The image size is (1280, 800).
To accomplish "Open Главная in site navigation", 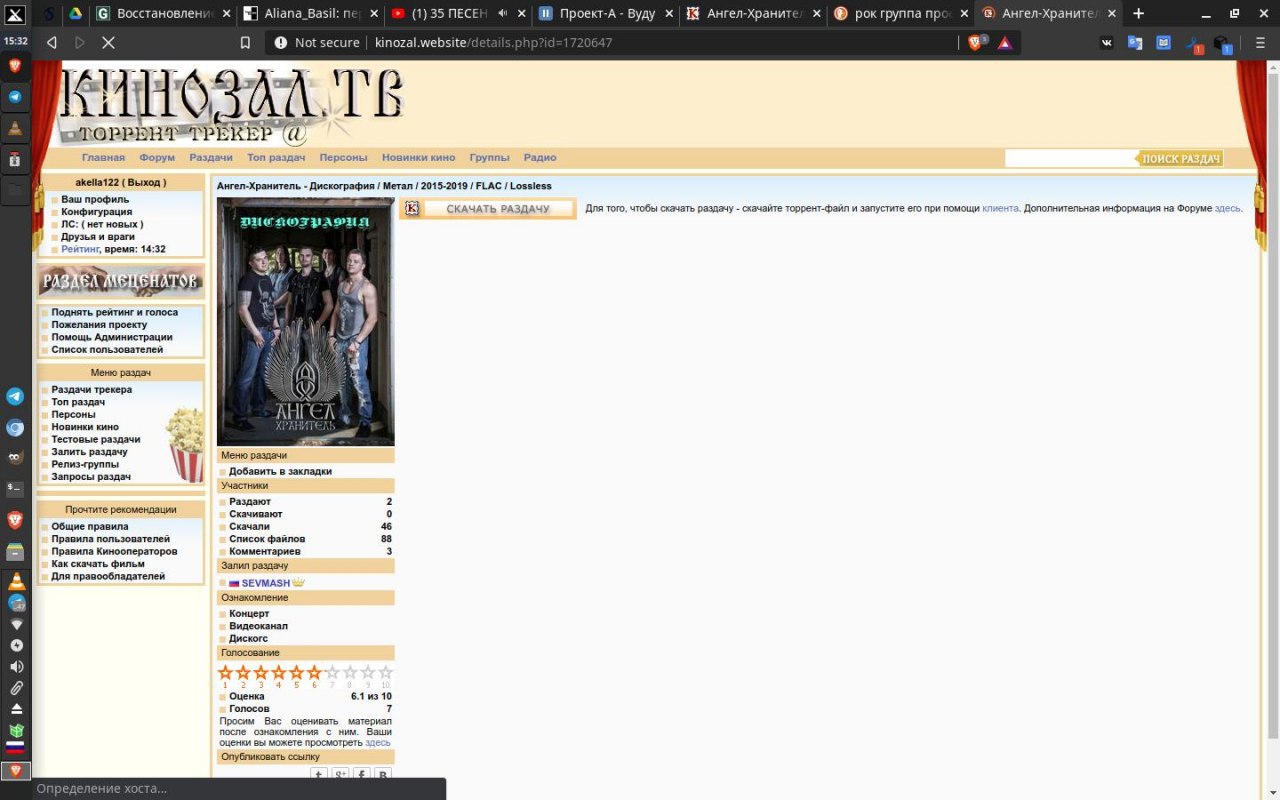I will (103, 158).
